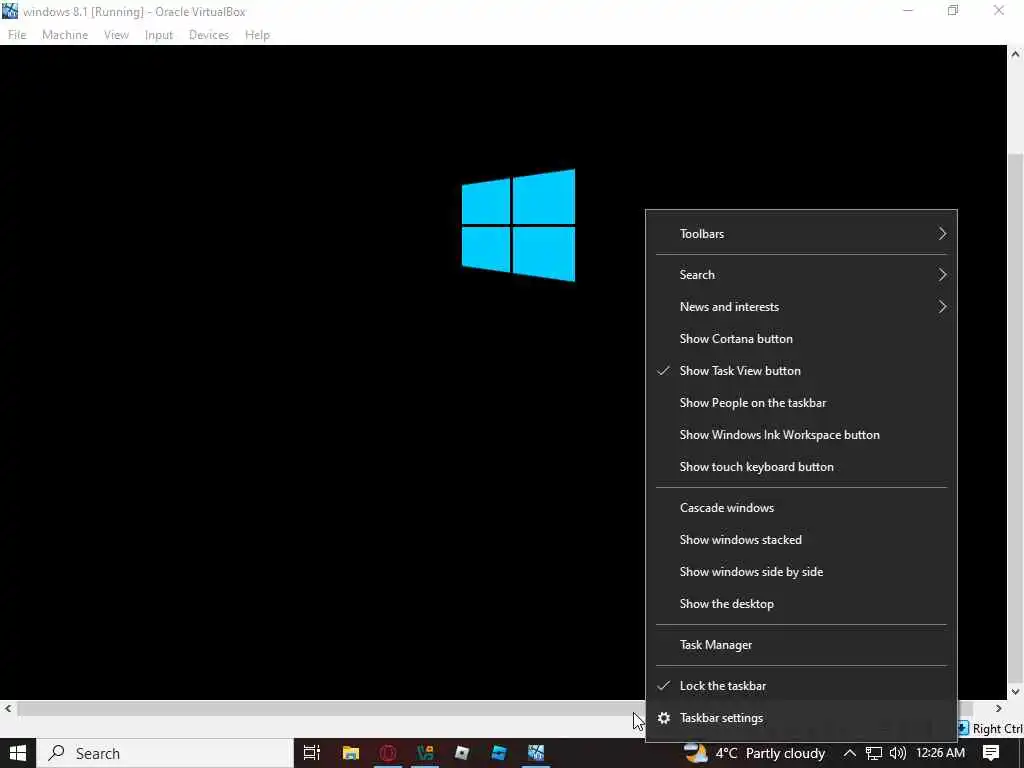Close the VirtualBox window
The height and width of the screenshot is (768, 1024).
pos(999,10)
